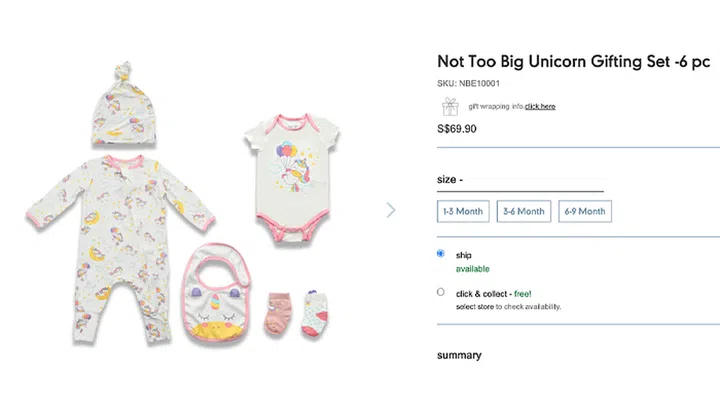
Task: Click the 'size -' label above the options
Action: pyautogui.click(x=450, y=180)
